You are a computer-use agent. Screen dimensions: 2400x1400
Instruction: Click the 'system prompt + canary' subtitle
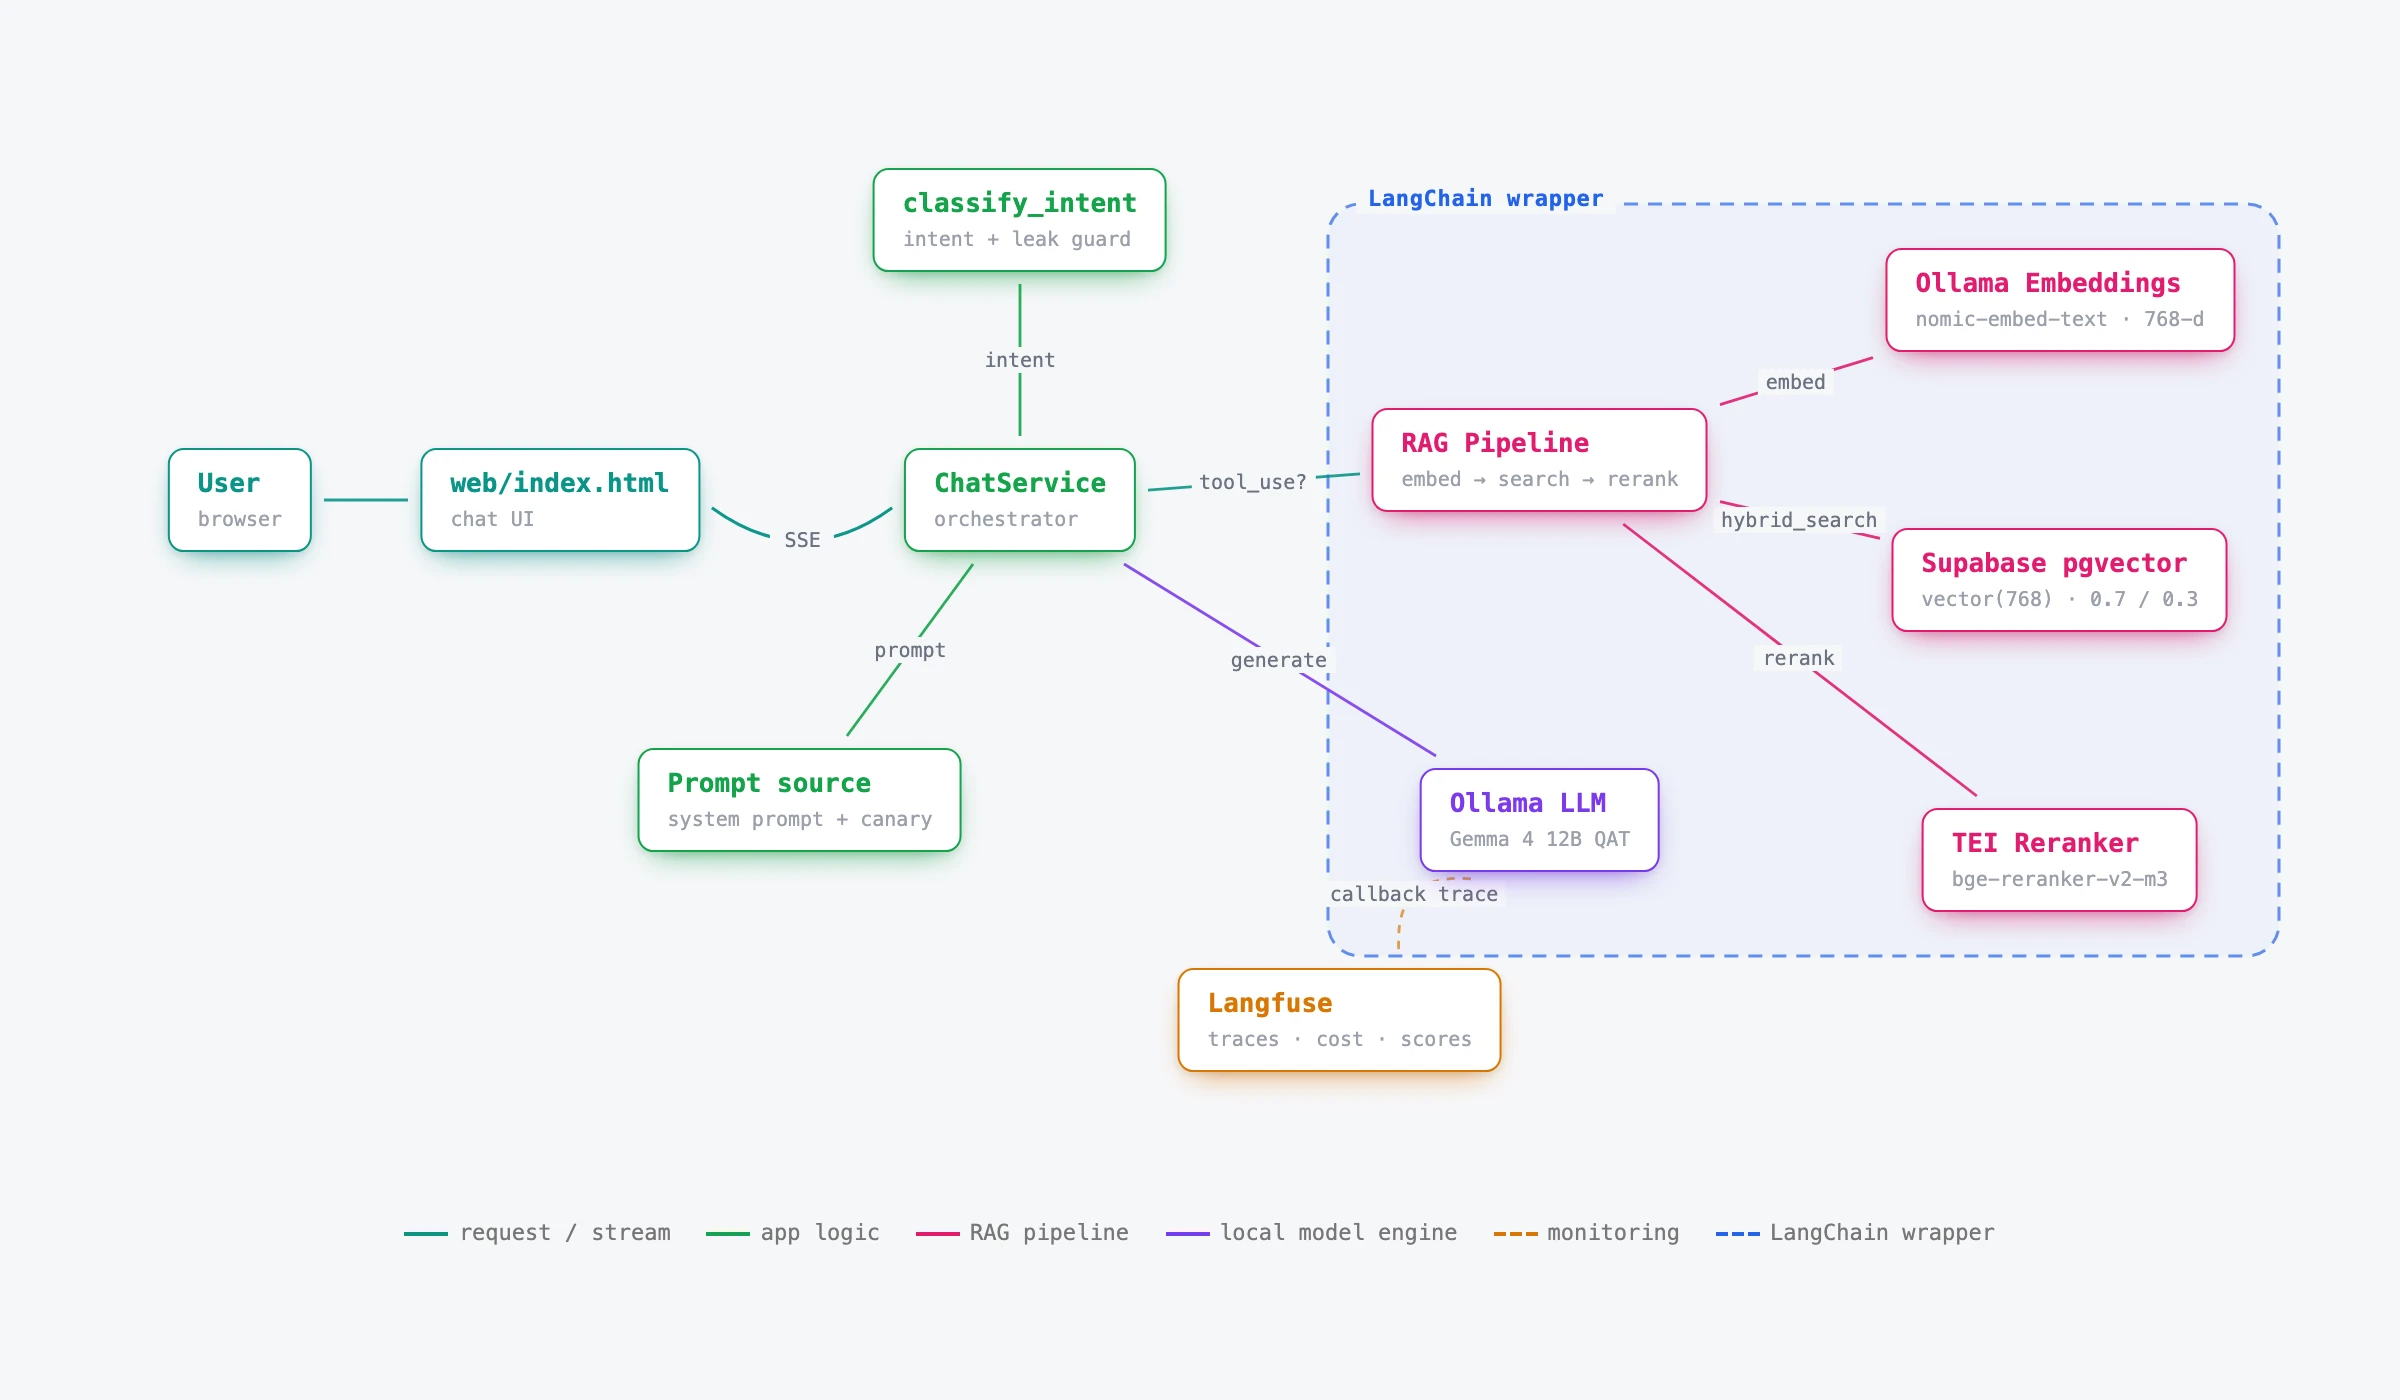(x=799, y=819)
